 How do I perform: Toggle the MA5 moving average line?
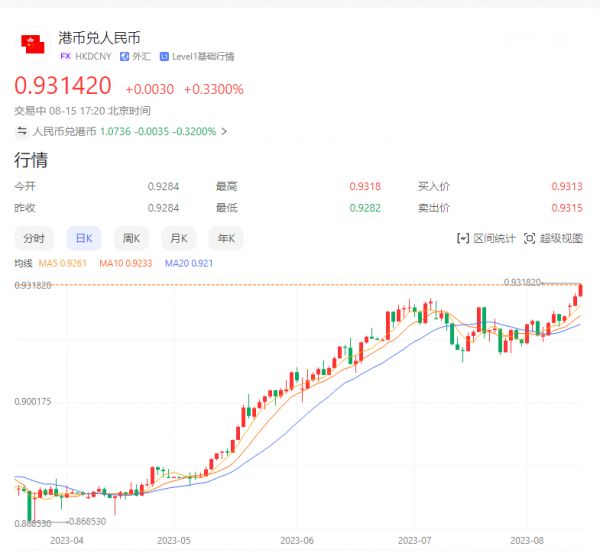coord(62,263)
